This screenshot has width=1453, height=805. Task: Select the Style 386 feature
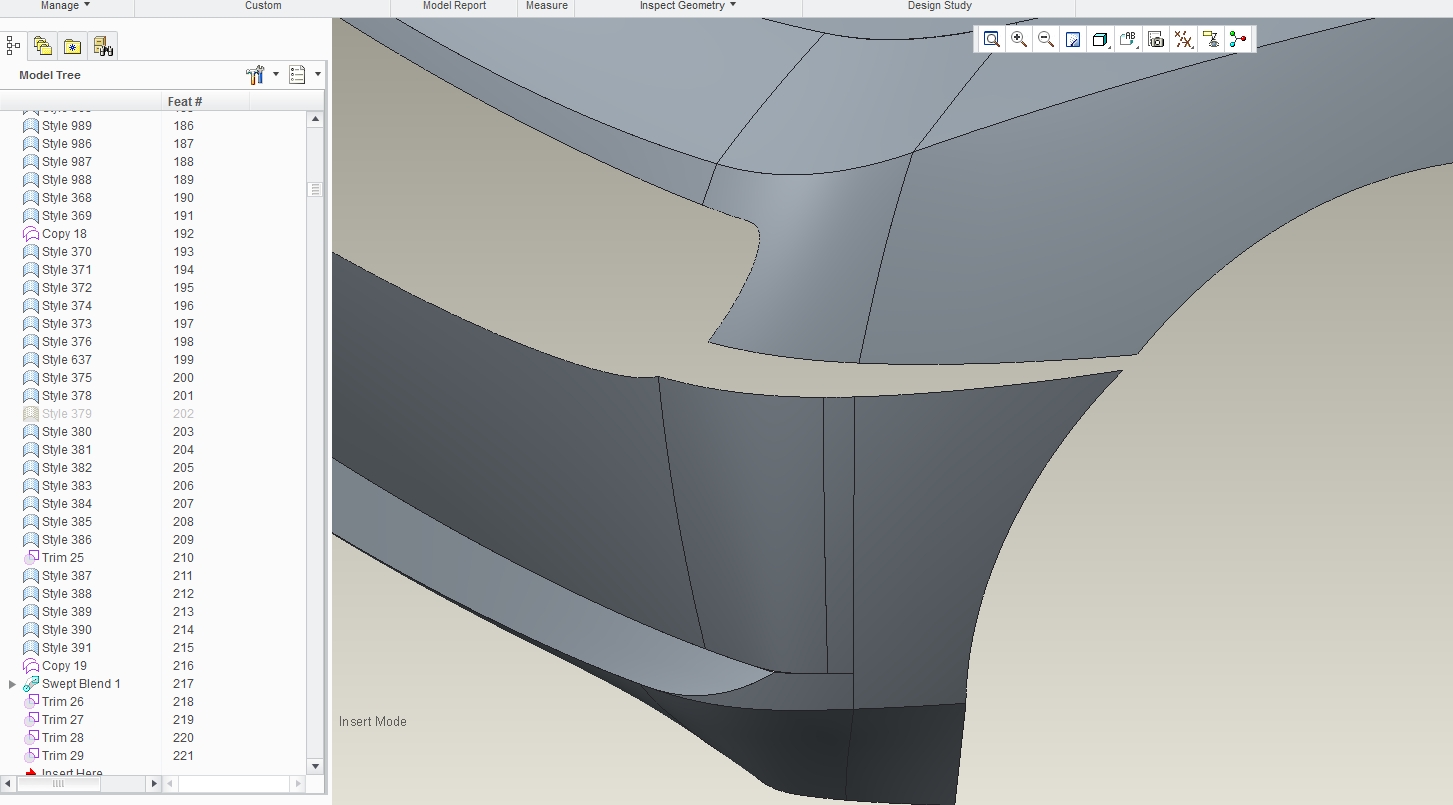pyautogui.click(x=67, y=540)
